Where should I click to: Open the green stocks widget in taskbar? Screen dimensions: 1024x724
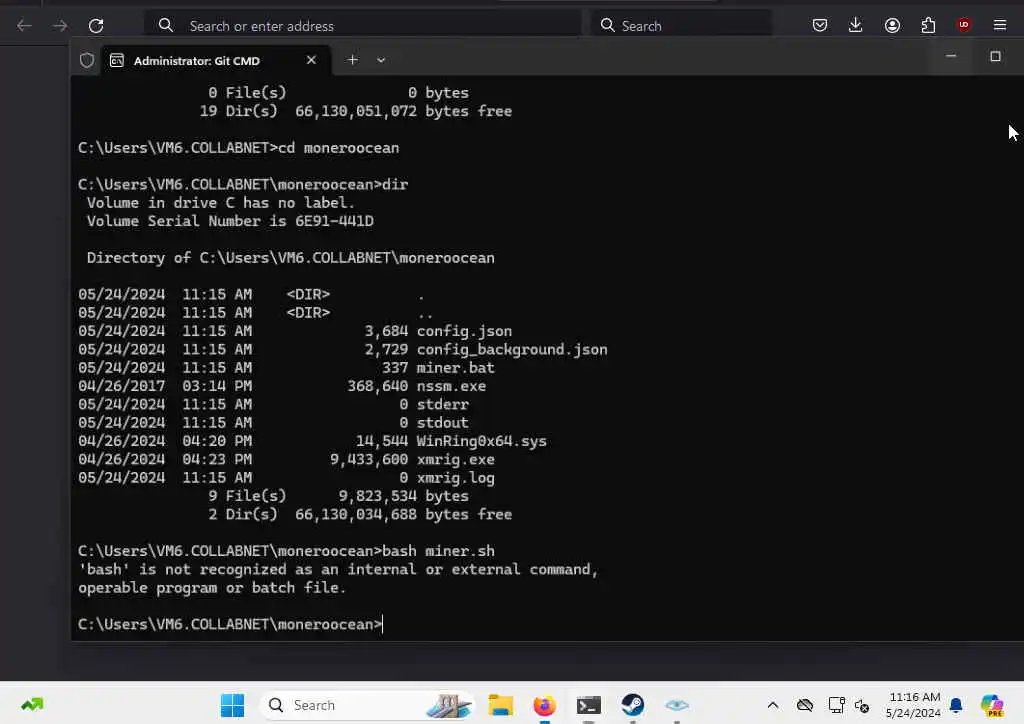coord(32,704)
